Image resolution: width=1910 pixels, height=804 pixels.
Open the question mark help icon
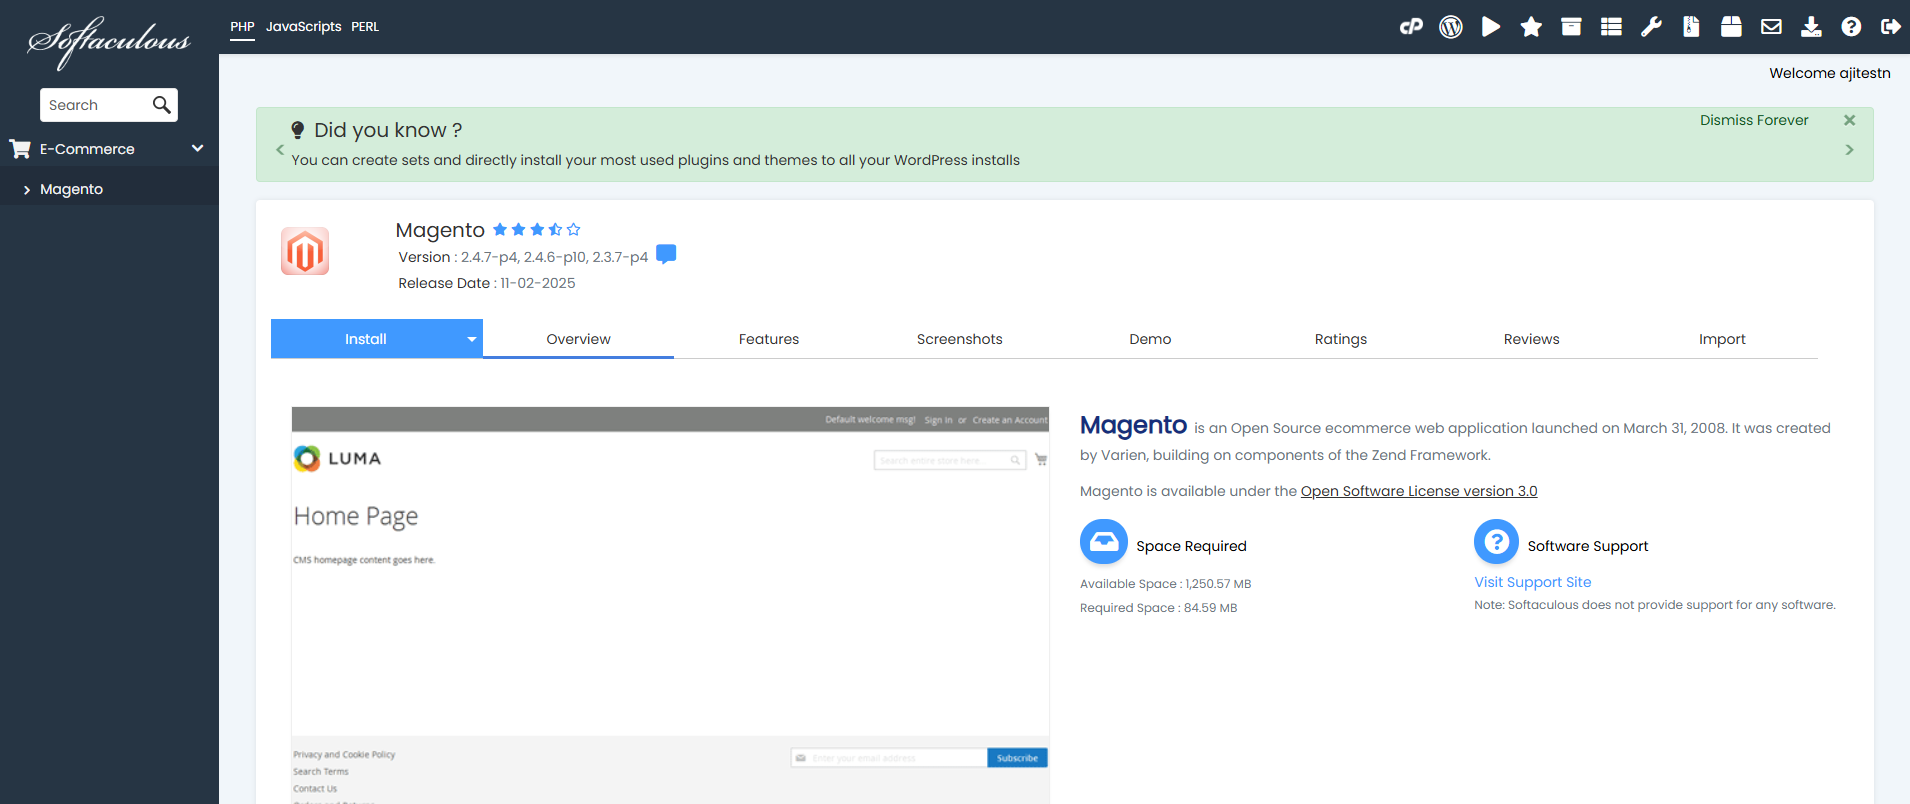point(1851,27)
